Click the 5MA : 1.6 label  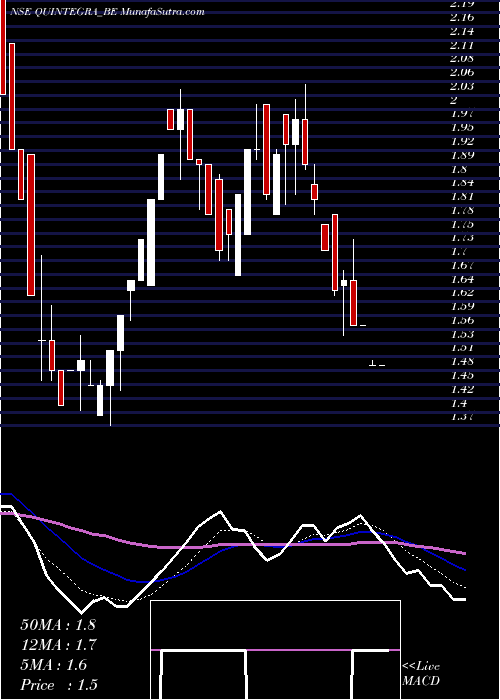[54, 665]
